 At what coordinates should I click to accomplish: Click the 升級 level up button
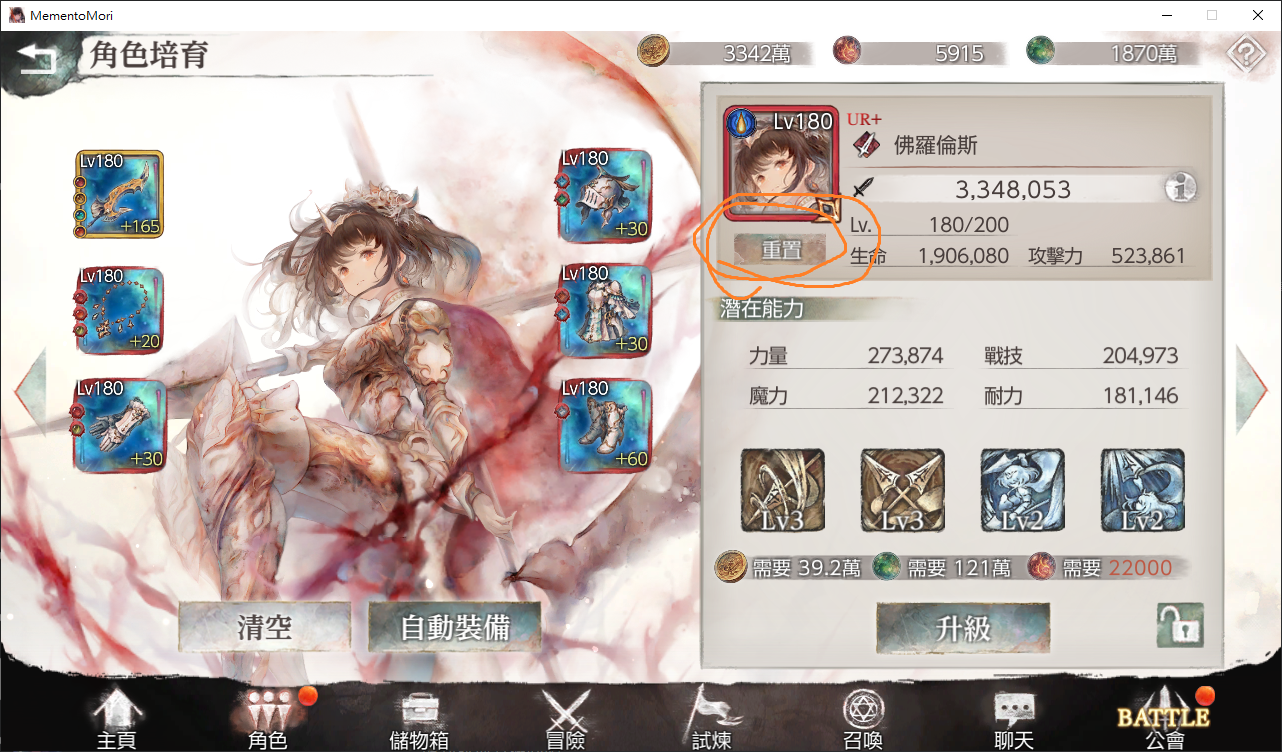point(963,628)
